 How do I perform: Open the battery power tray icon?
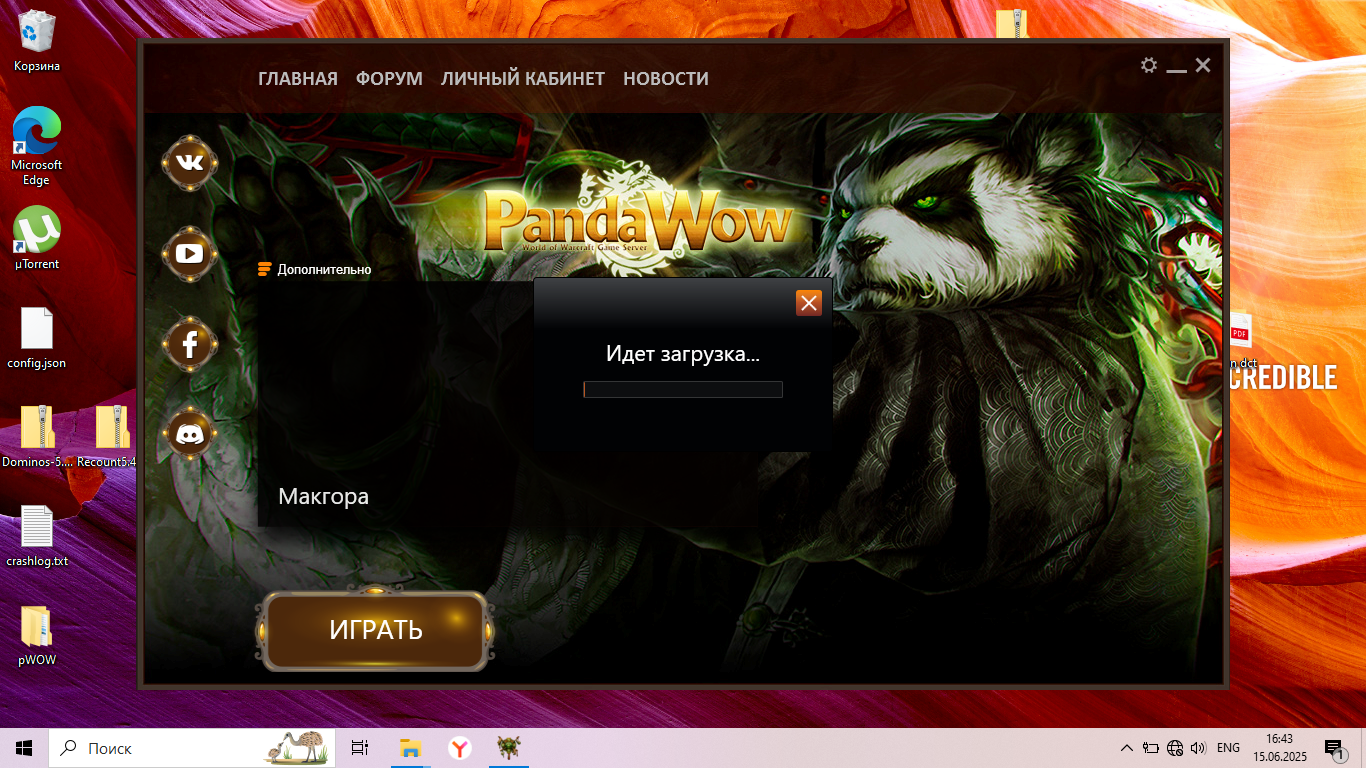point(1151,748)
